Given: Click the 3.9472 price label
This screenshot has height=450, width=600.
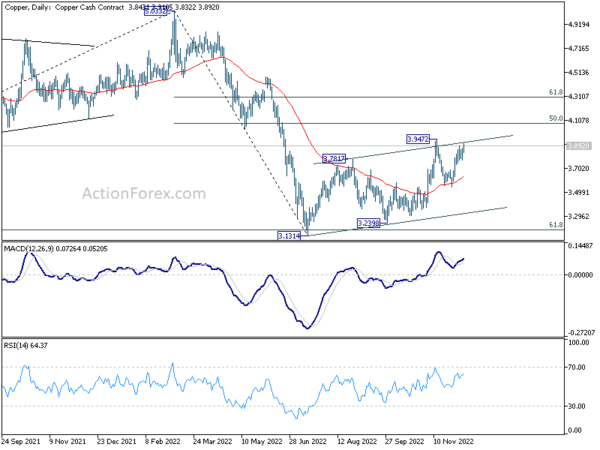Looking at the screenshot, I should pyautogui.click(x=418, y=139).
